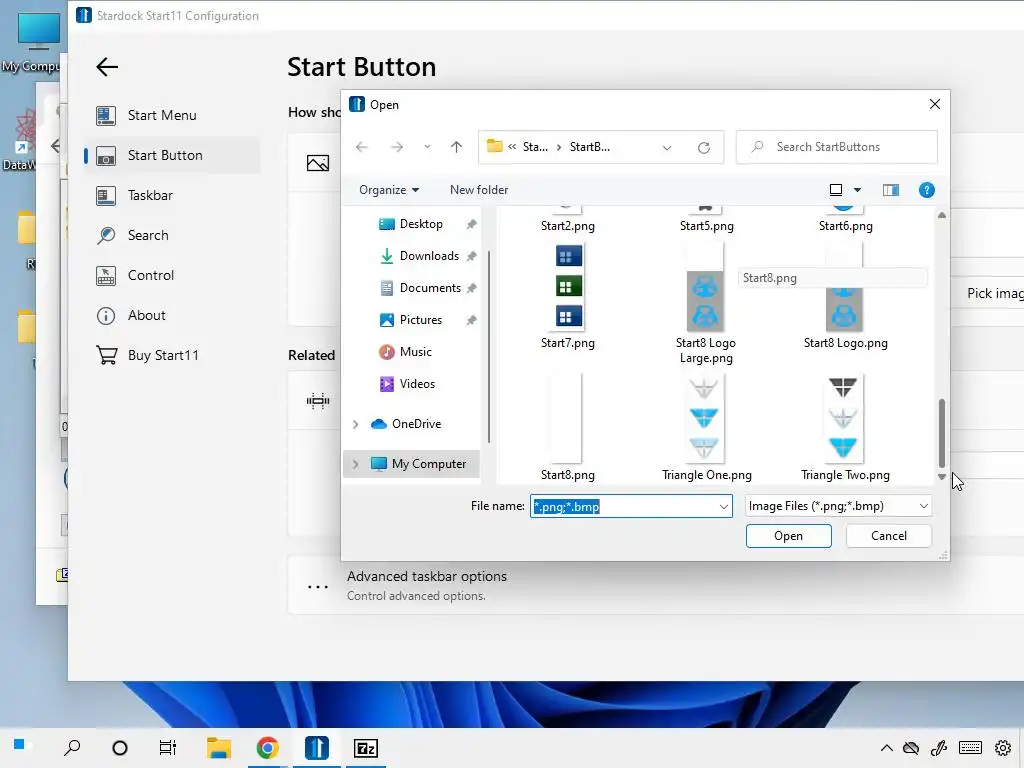Viewport: 1024px width, 768px height.
Task: Open 7-Zip from the taskbar
Action: (x=366, y=748)
